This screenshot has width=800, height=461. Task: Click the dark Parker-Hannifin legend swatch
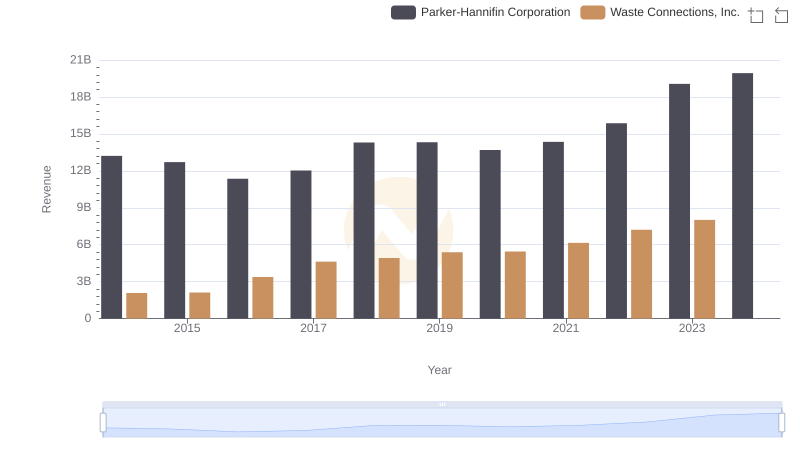(x=403, y=12)
